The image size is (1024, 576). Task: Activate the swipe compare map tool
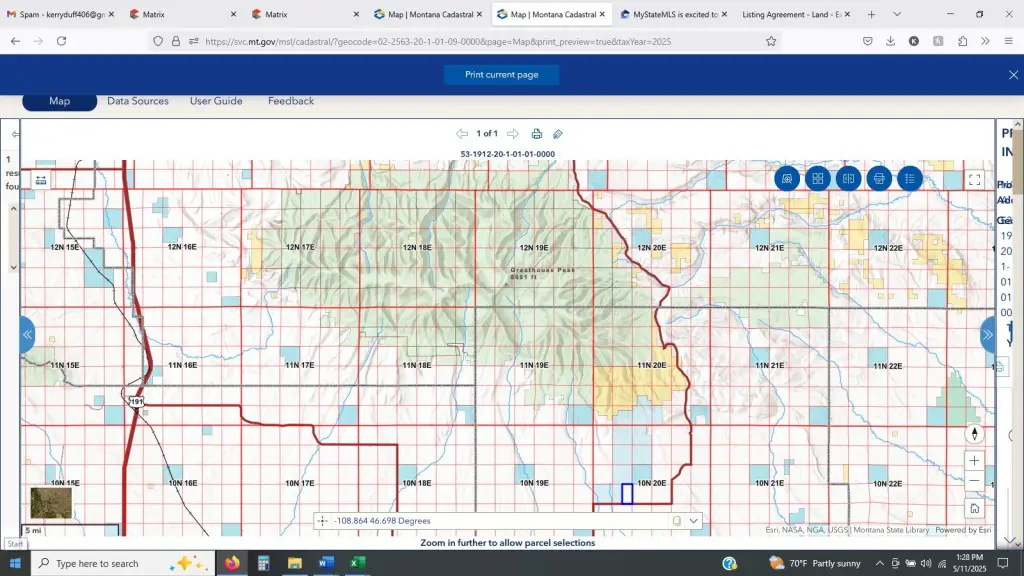(848, 179)
